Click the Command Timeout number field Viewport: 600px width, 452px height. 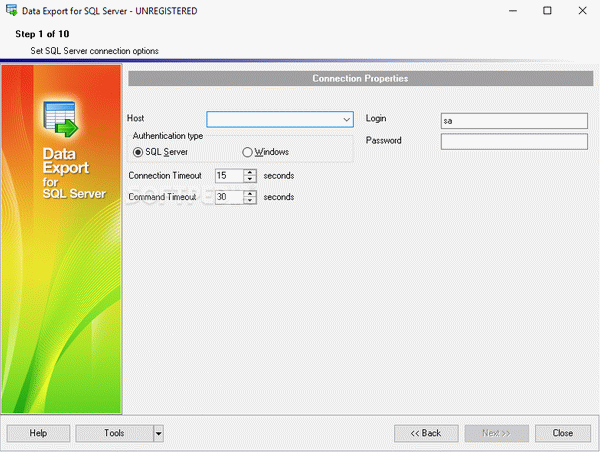[229, 197]
